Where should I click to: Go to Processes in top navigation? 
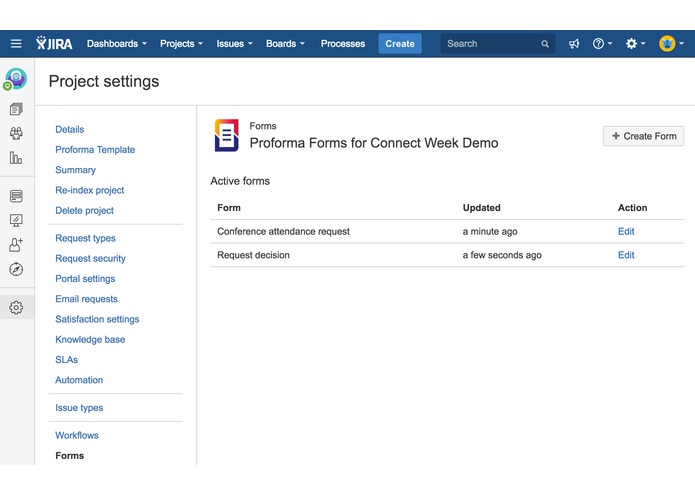click(x=343, y=43)
